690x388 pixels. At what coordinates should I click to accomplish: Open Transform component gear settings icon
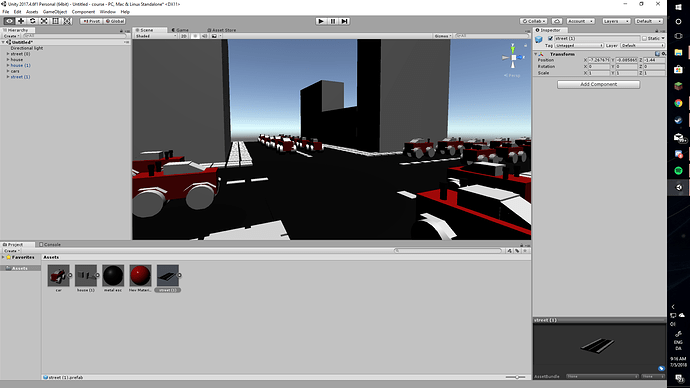pyautogui.click(x=663, y=54)
